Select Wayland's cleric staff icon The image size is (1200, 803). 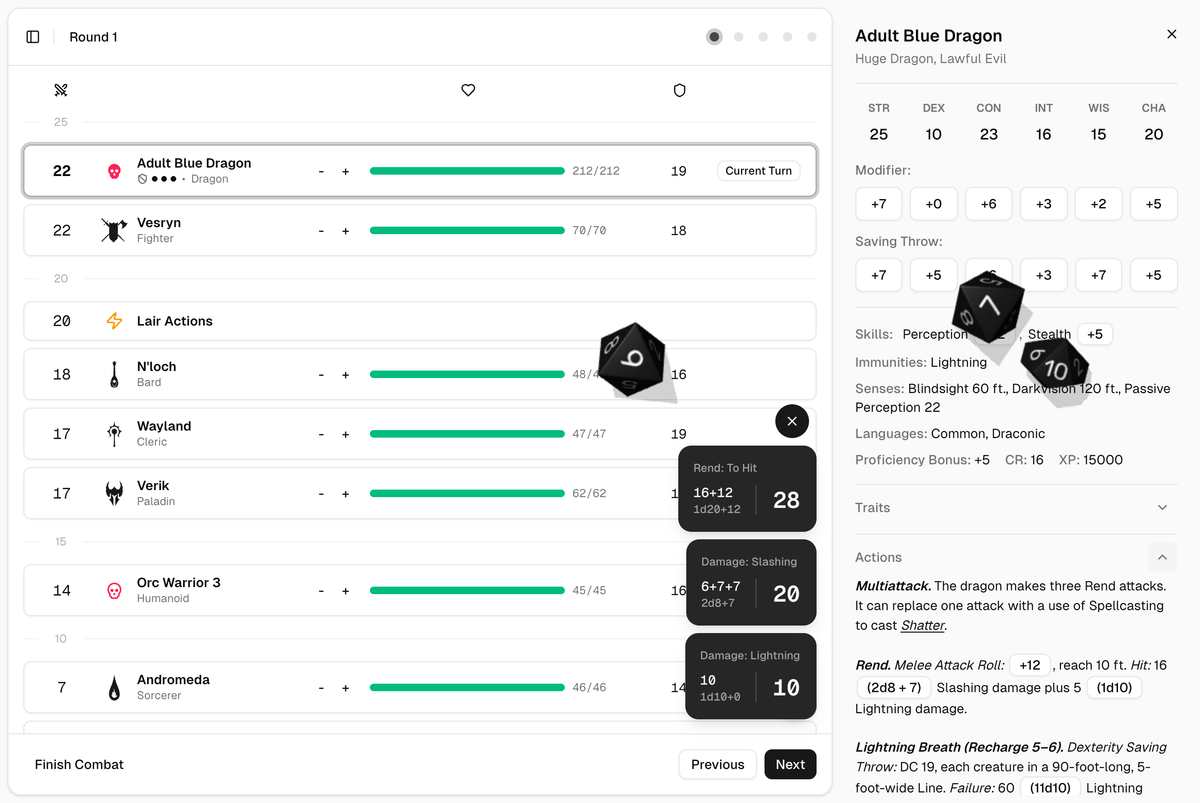[112, 433]
